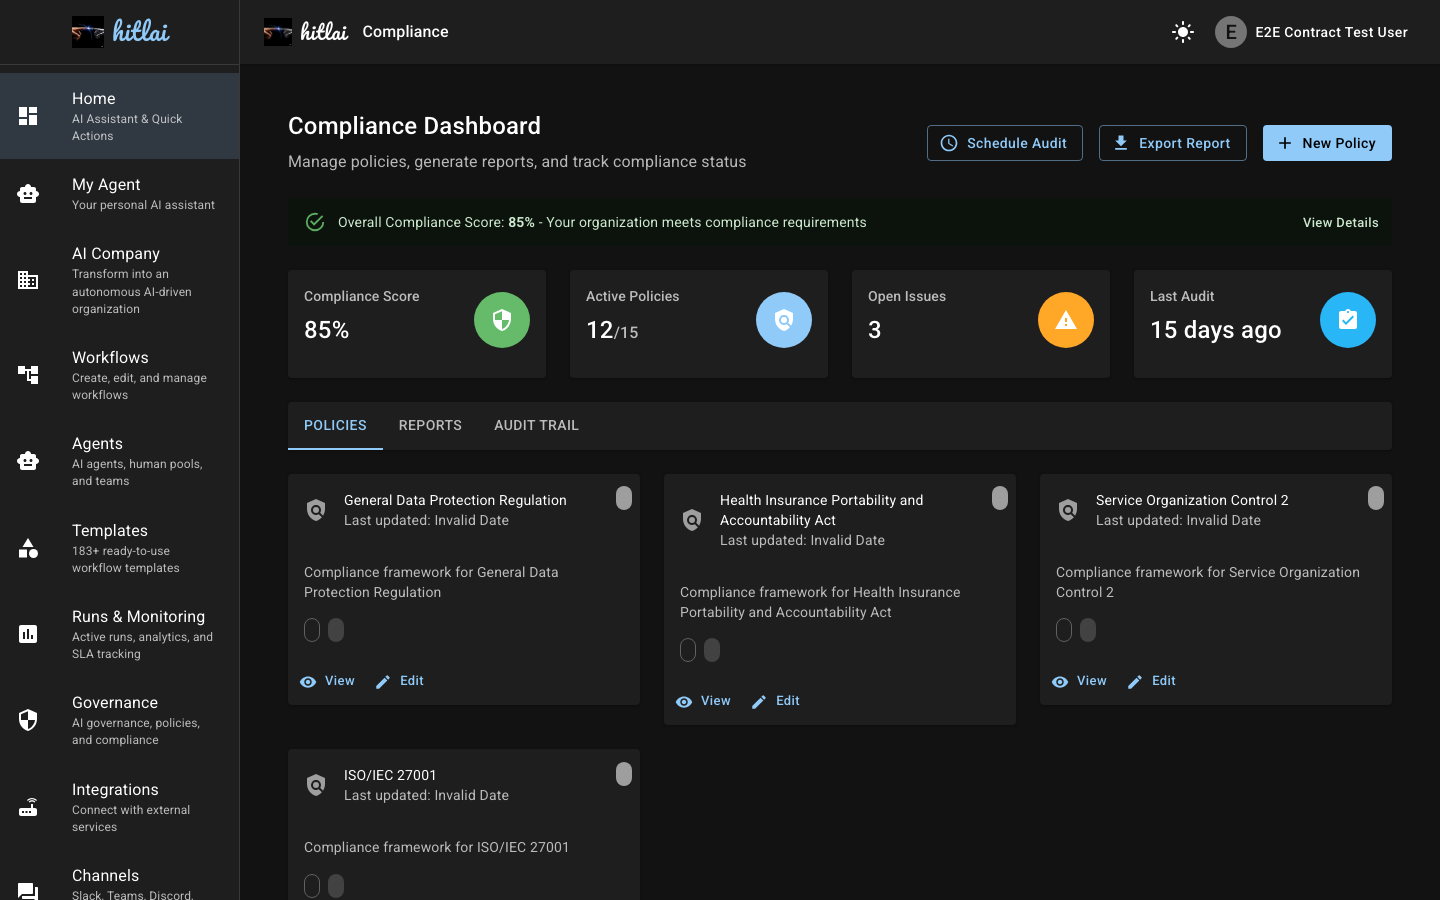Open the Audit Trail tab
The image size is (1440, 900).
[536, 425]
